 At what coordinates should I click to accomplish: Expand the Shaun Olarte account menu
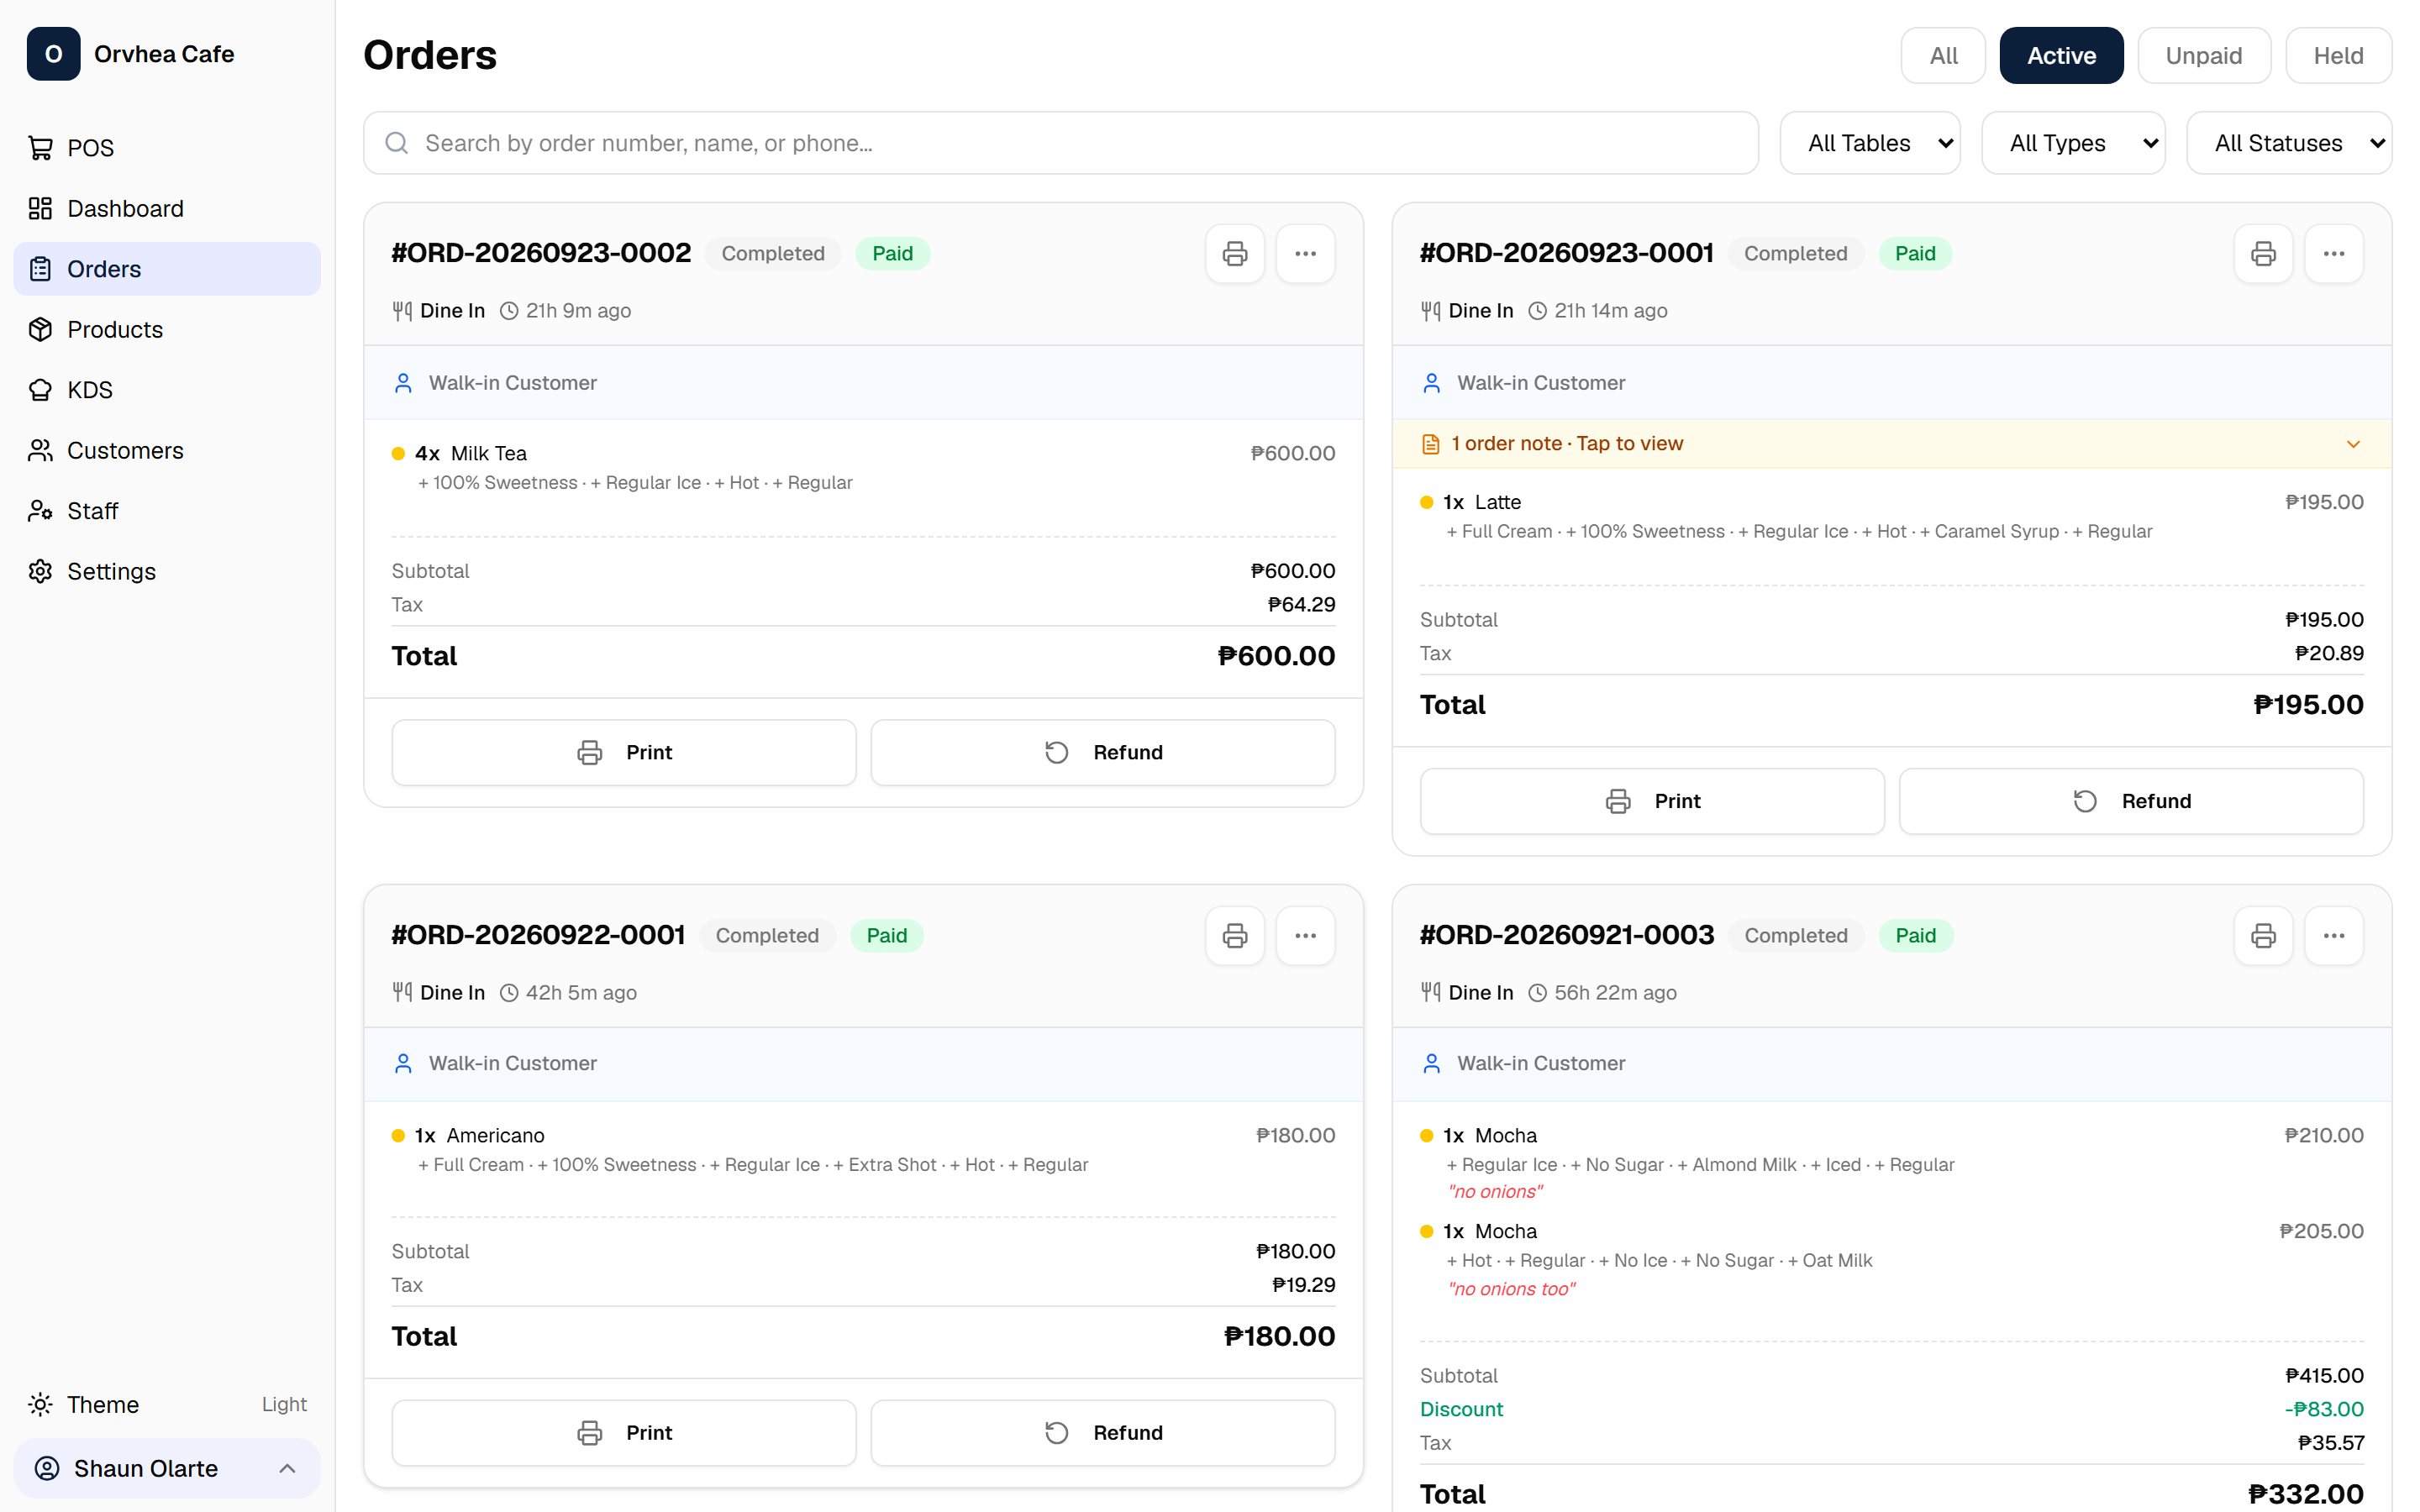tap(167, 1468)
